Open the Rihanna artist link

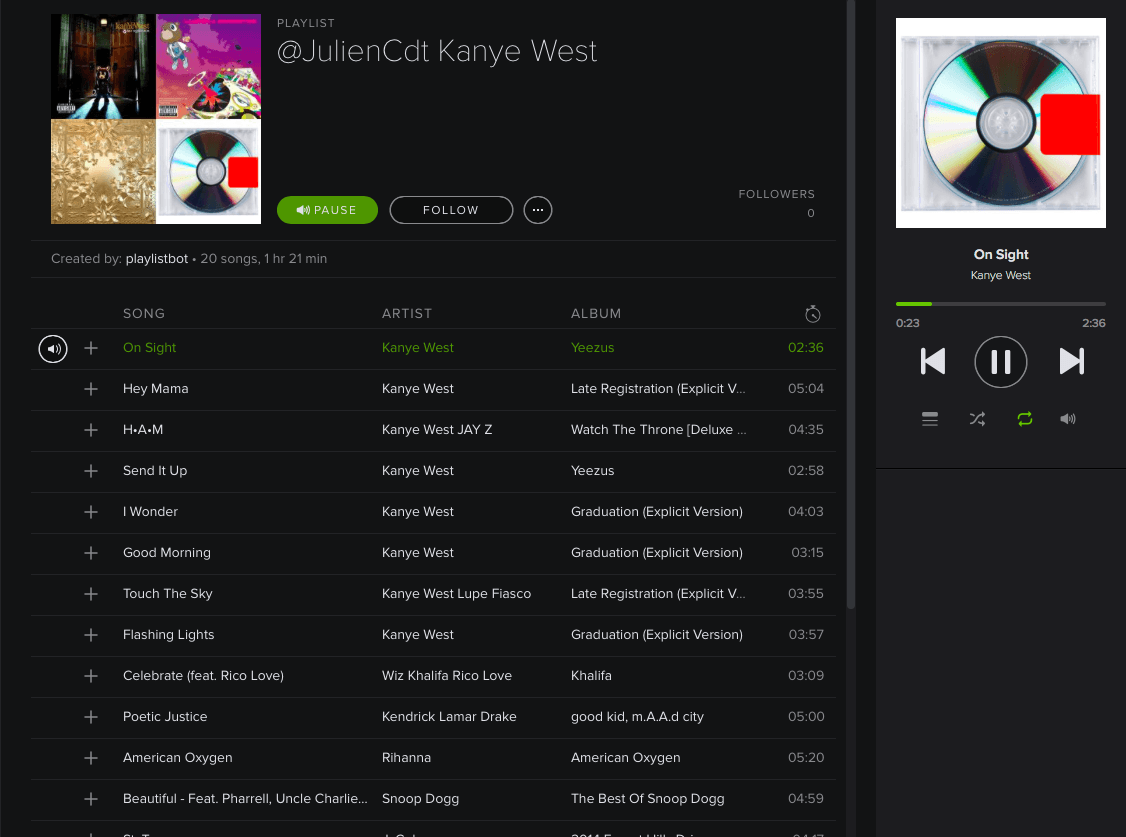click(406, 758)
